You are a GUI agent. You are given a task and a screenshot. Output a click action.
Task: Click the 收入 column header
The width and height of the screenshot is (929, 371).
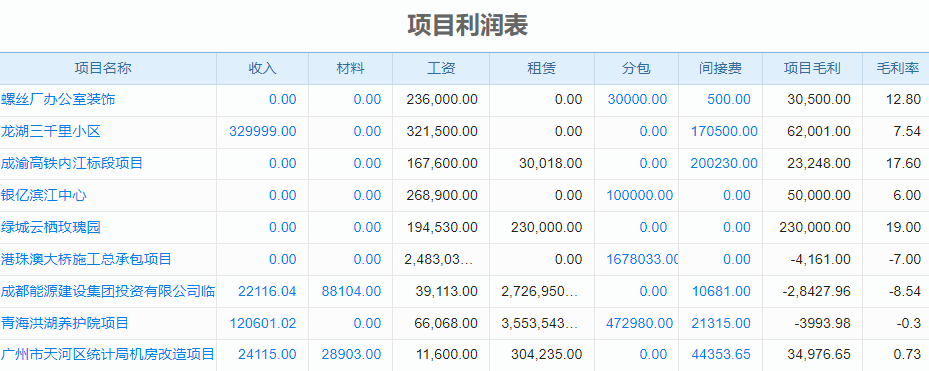[x=262, y=69]
